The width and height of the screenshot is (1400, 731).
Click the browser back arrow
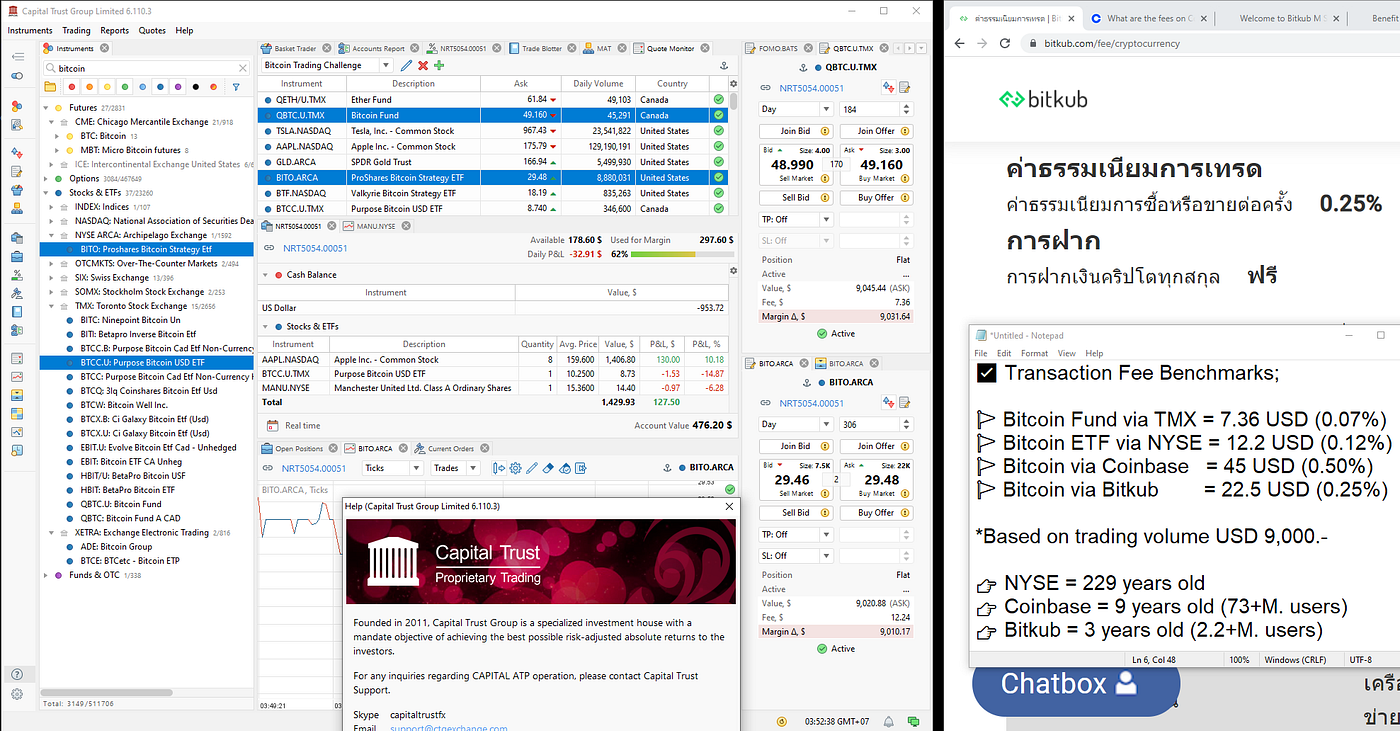959,43
